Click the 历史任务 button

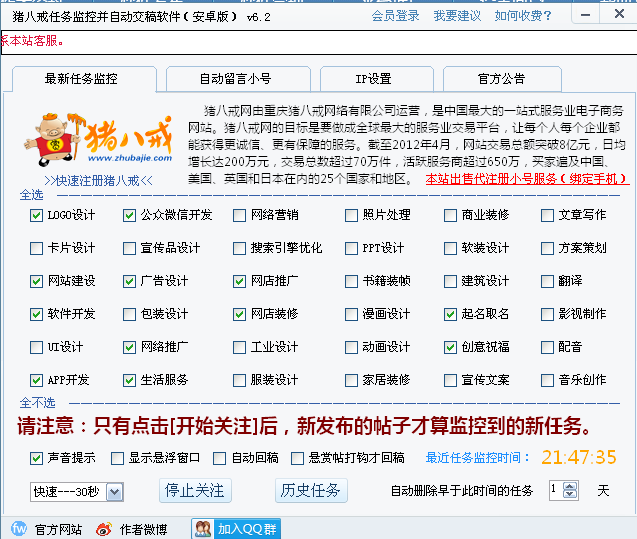pyautogui.click(x=311, y=491)
